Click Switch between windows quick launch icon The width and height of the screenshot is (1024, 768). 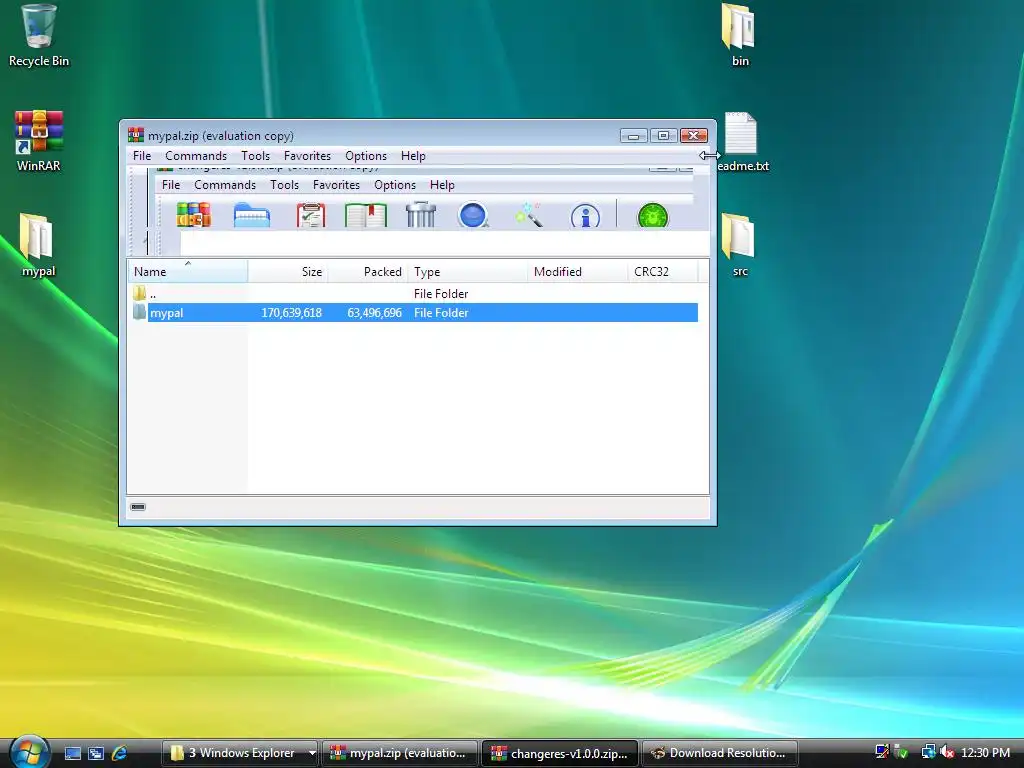click(x=96, y=753)
